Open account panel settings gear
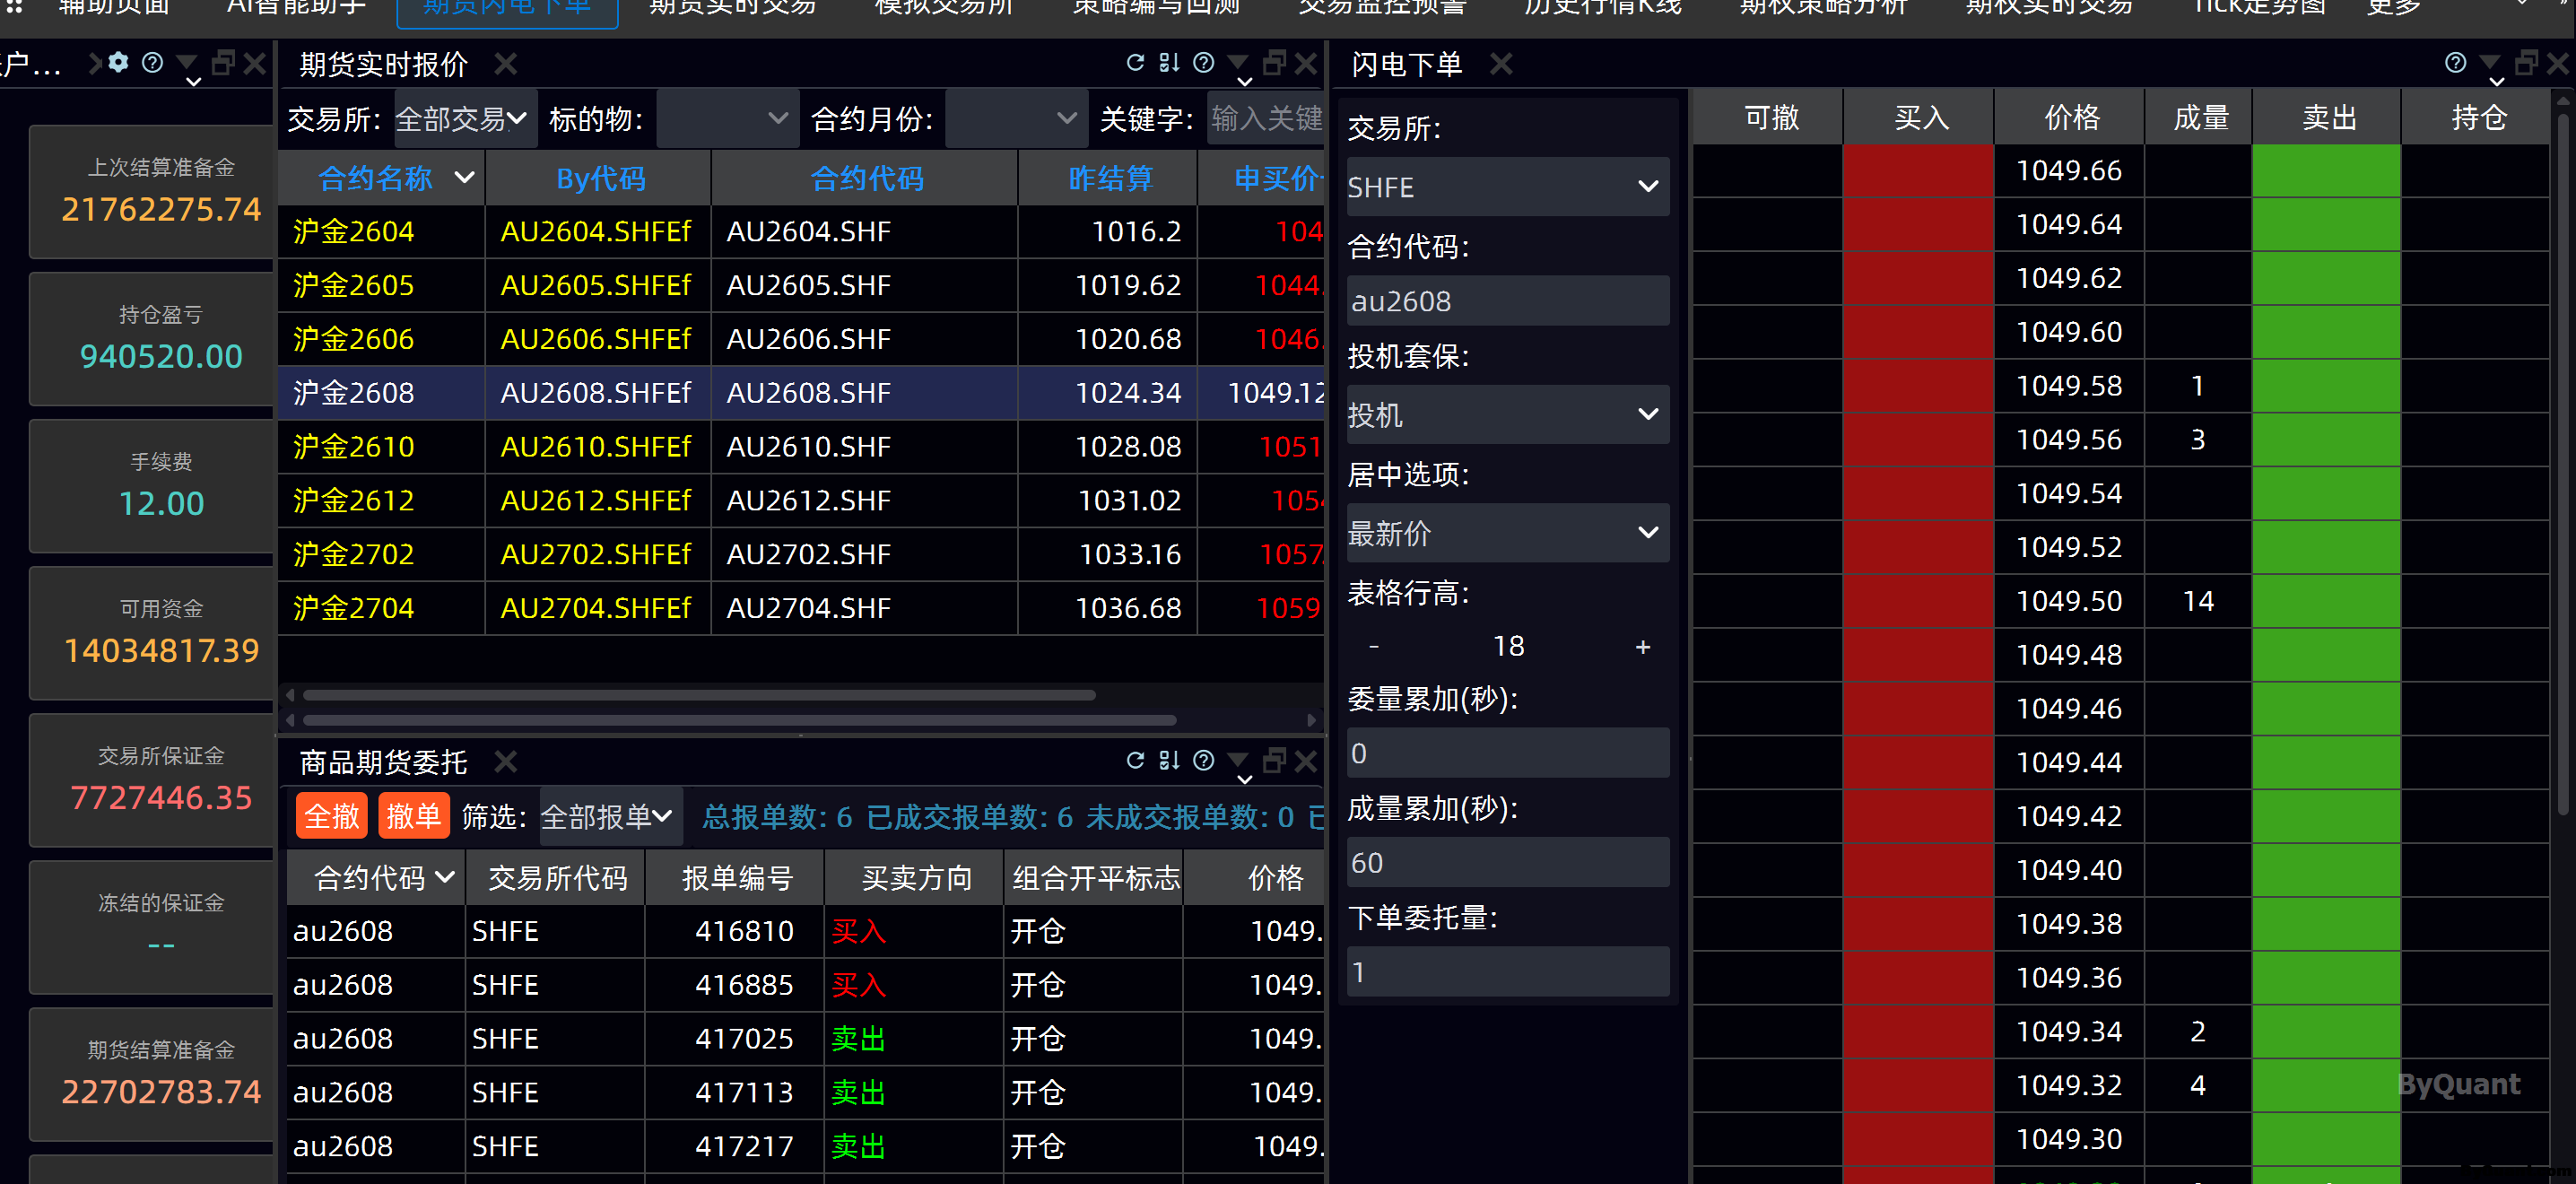 tap(119, 63)
